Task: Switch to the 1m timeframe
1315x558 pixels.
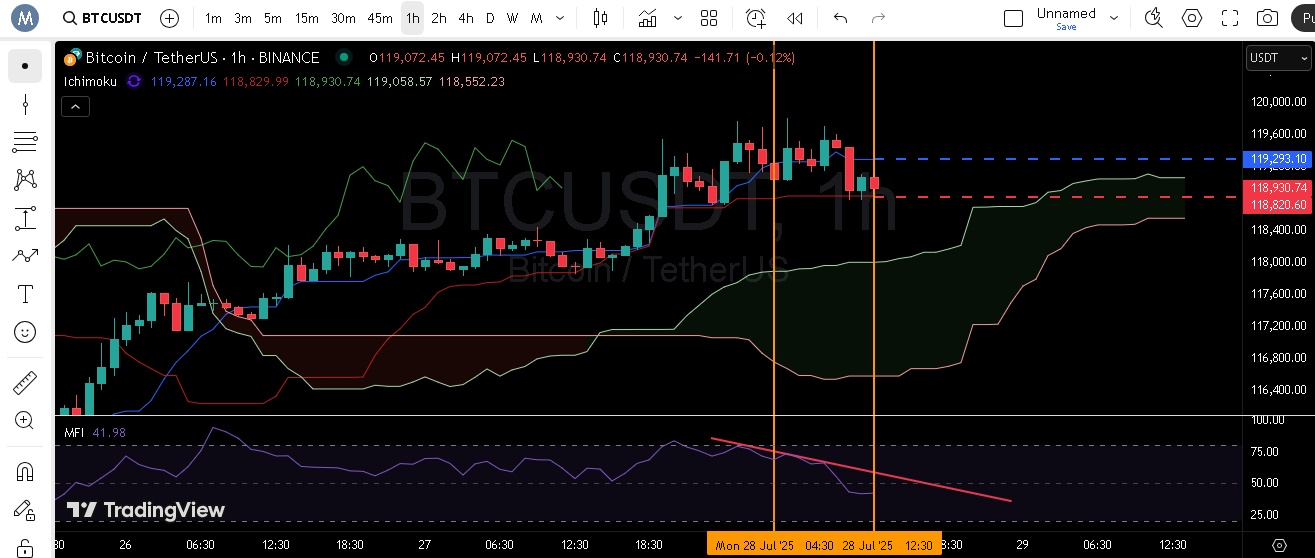Action: coord(214,18)
